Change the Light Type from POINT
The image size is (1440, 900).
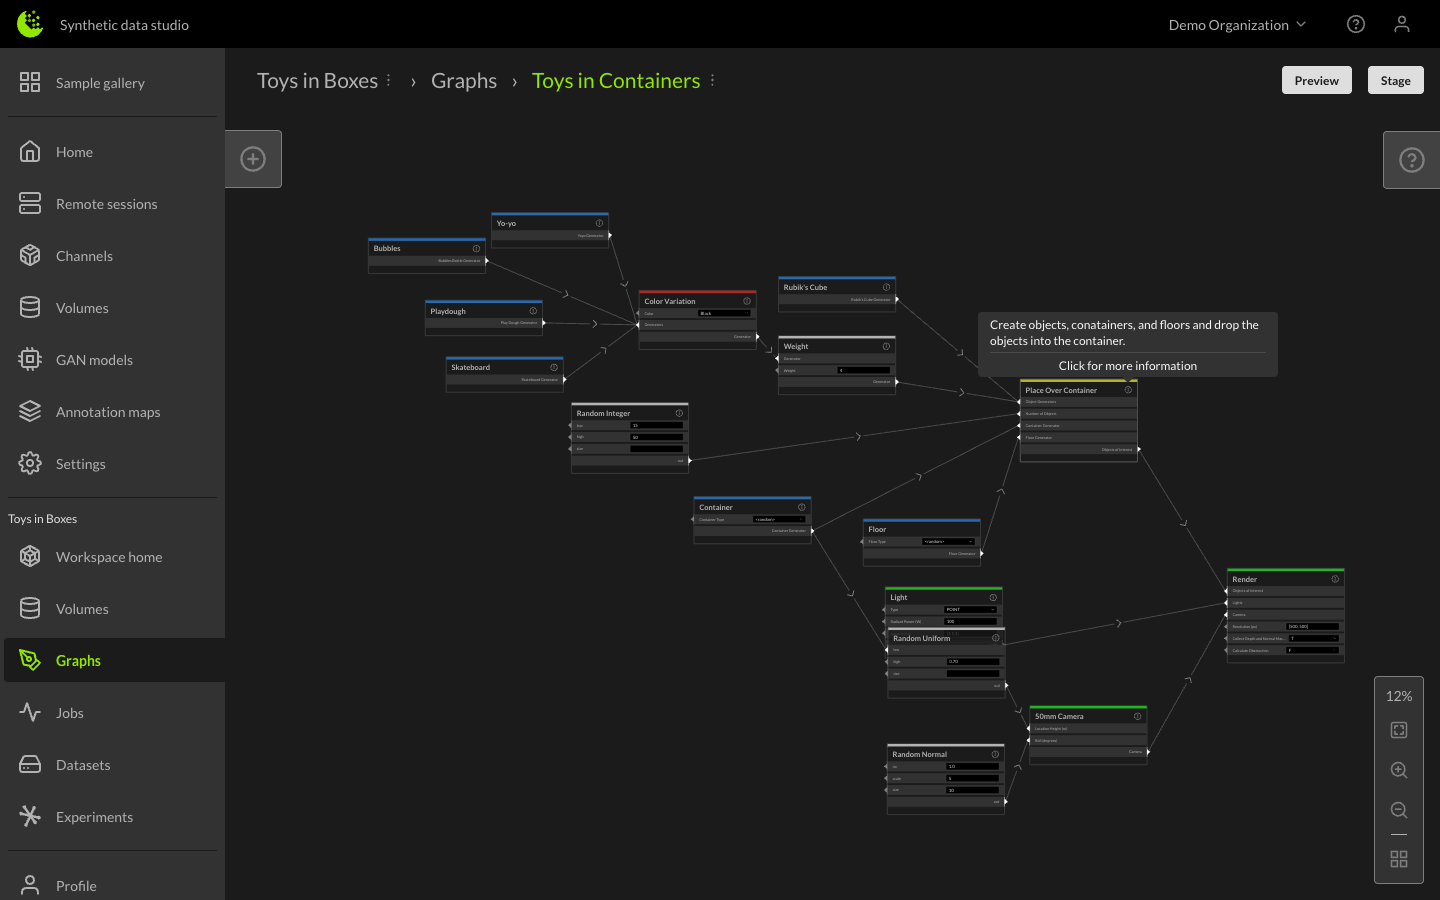(x=969, y=610)
